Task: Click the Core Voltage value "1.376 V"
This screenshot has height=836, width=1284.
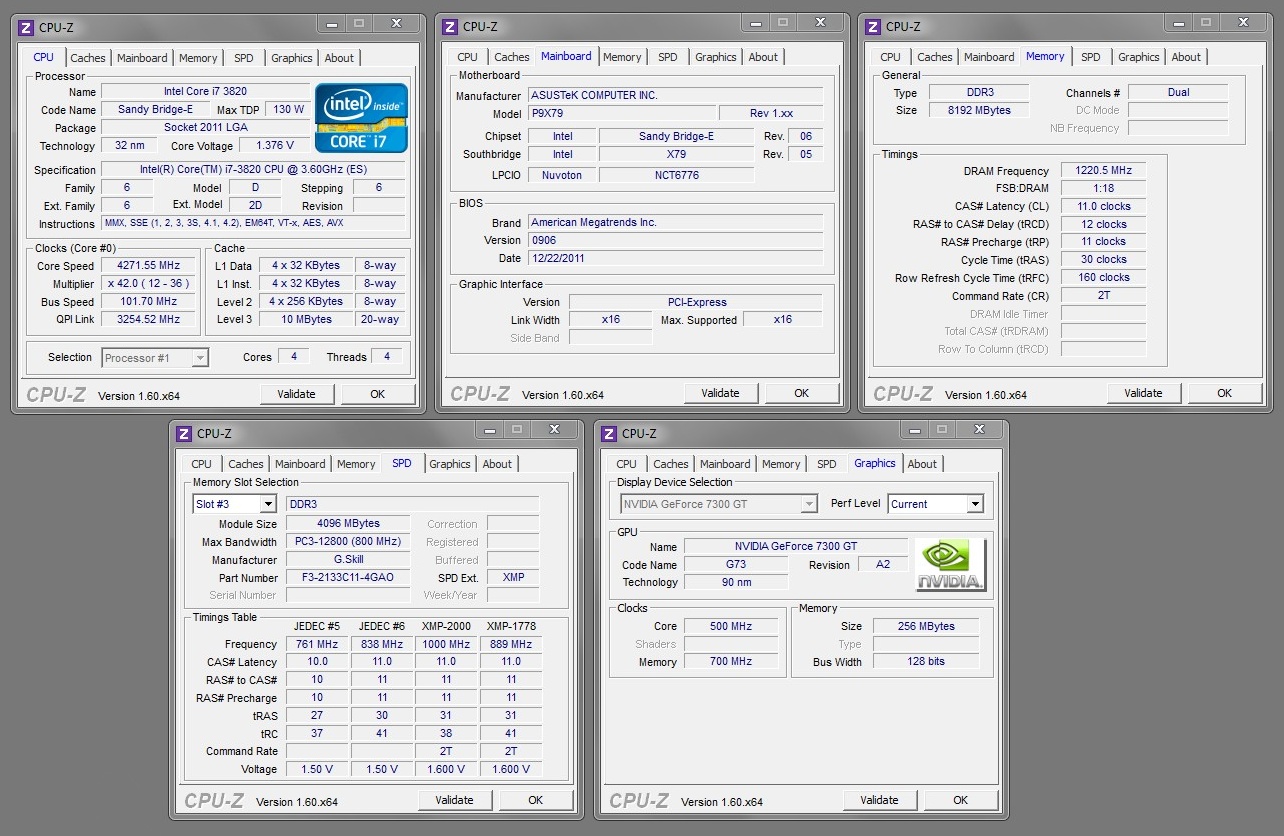Action: click(274, 146)
